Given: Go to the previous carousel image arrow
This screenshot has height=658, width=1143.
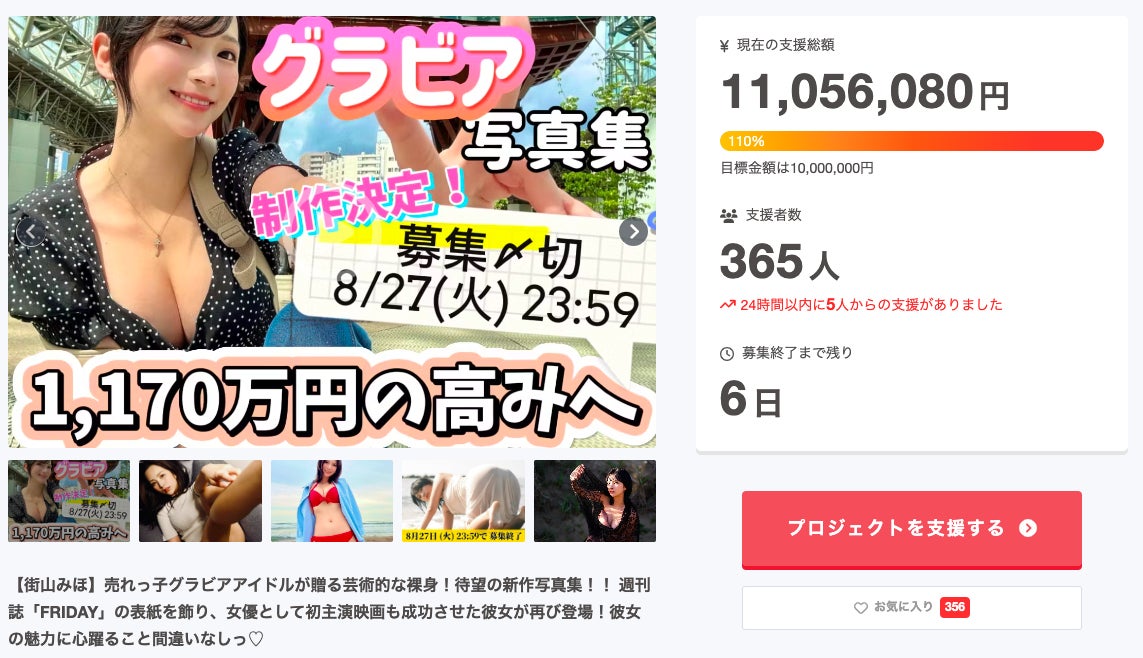Looking at the screenshot, I should point(31,232).
